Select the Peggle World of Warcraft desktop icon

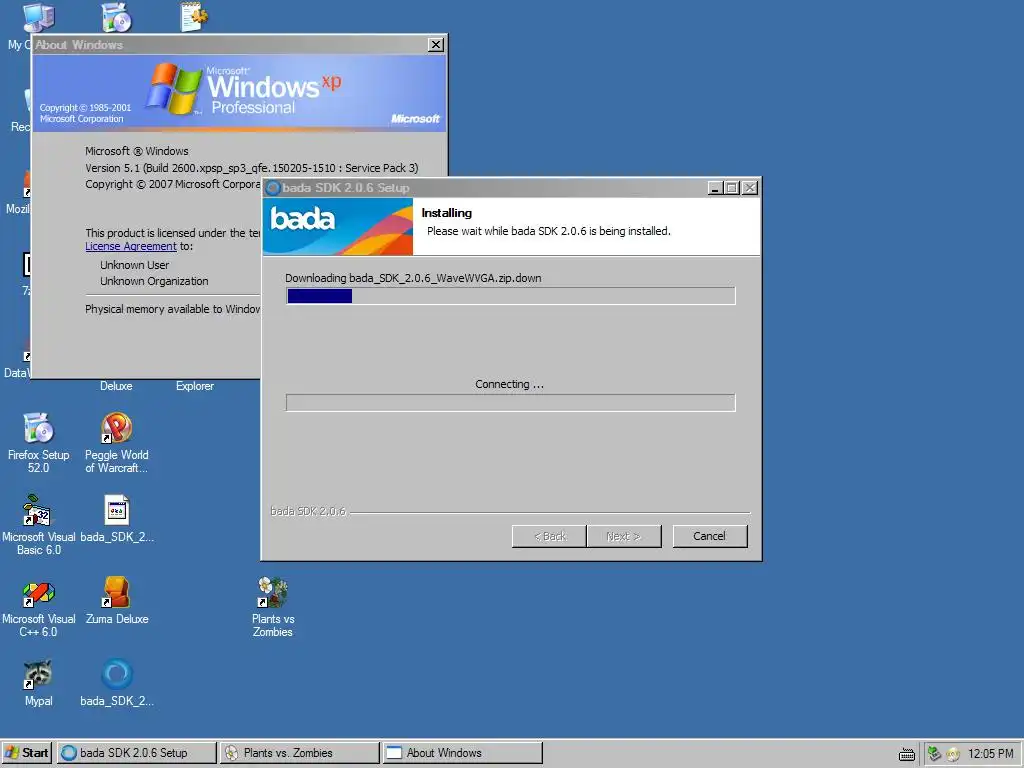click(x=116, y=443)
